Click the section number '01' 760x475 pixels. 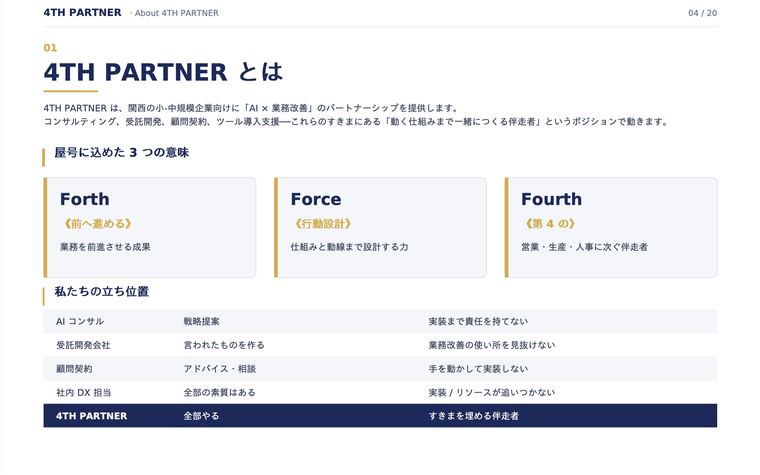[50, 48]
